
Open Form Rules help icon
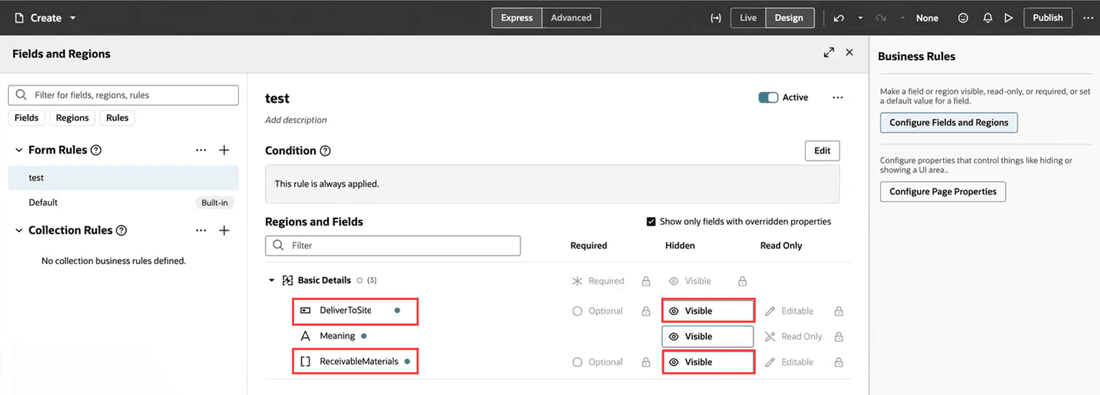pyautogui.click(x=97, y=150)
